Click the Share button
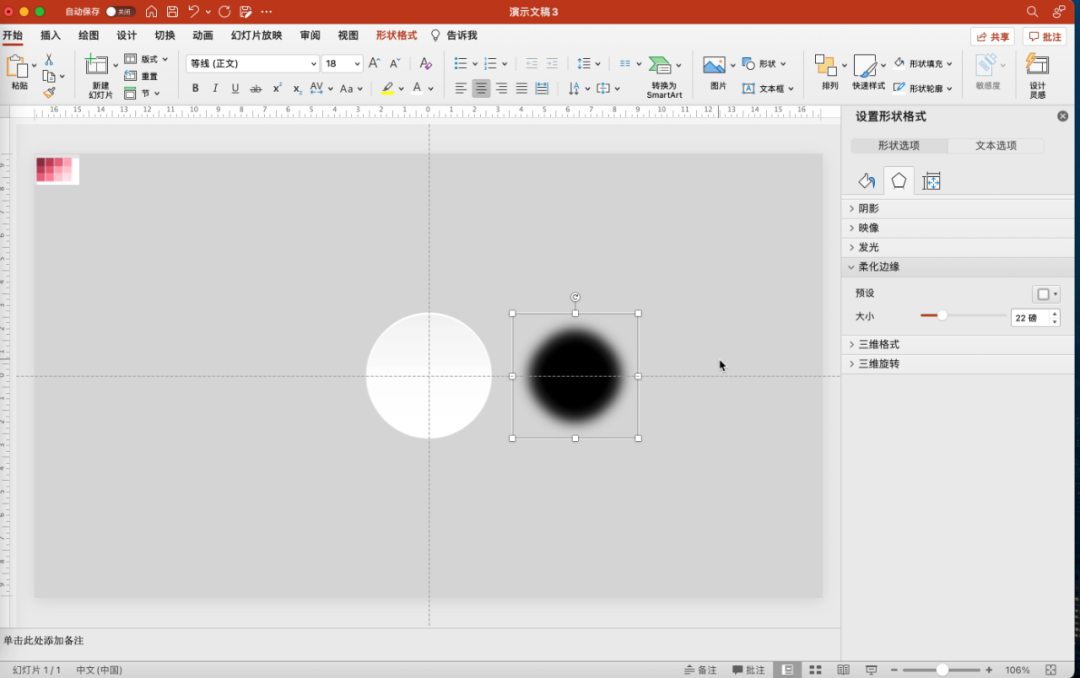 click(x=992, y=37)
